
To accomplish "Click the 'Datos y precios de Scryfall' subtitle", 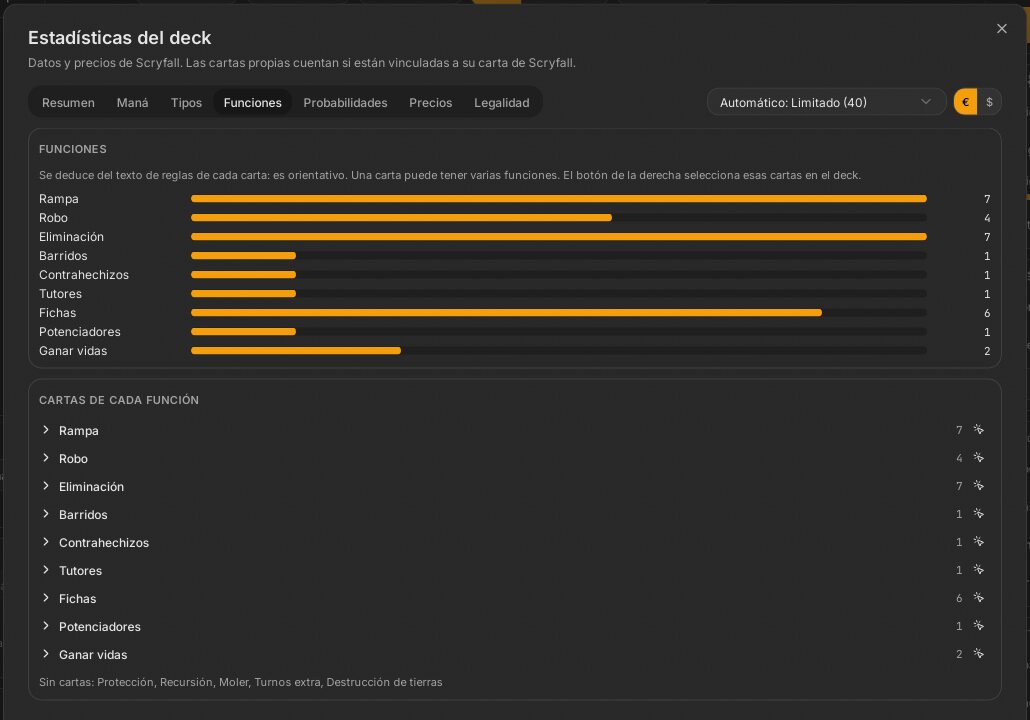I will (x=302, y=63).
